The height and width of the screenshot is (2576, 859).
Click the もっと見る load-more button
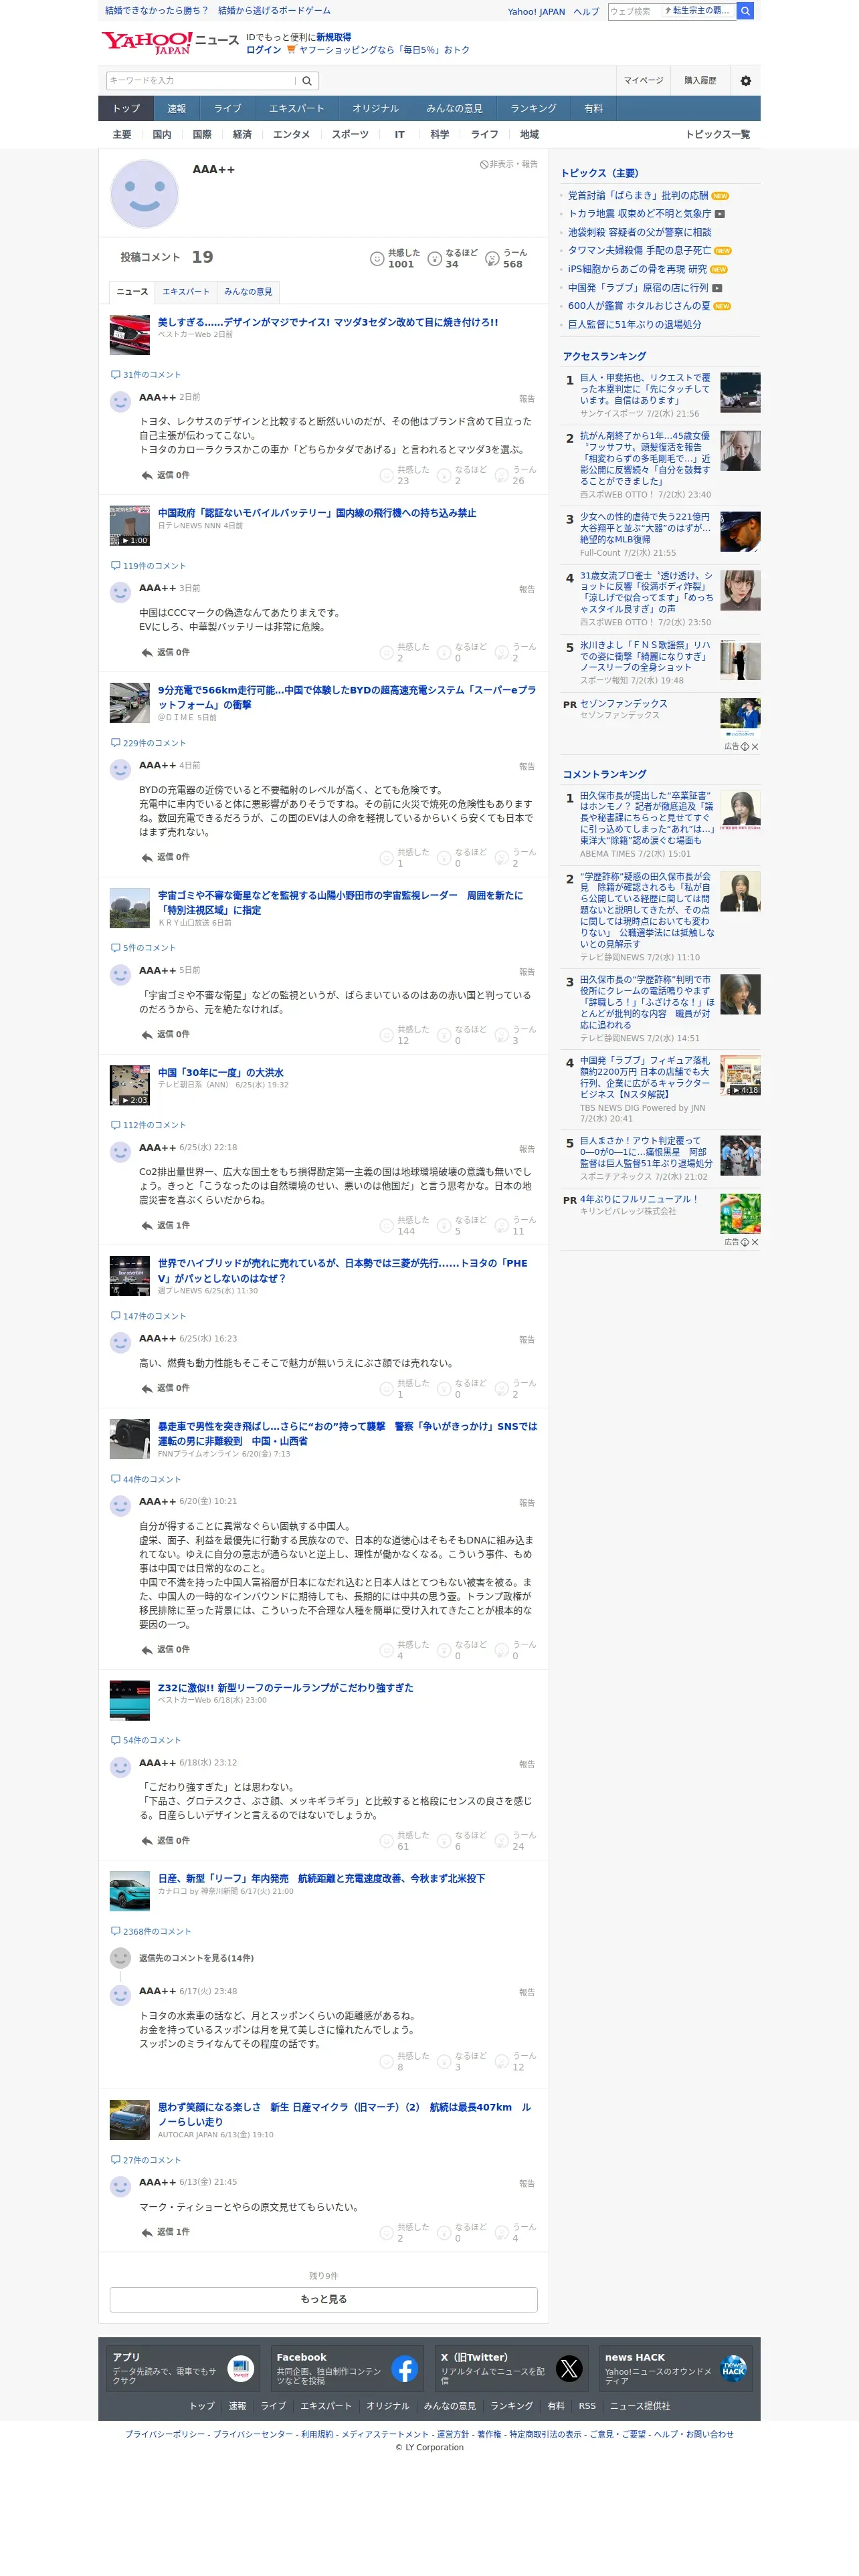323,2299
